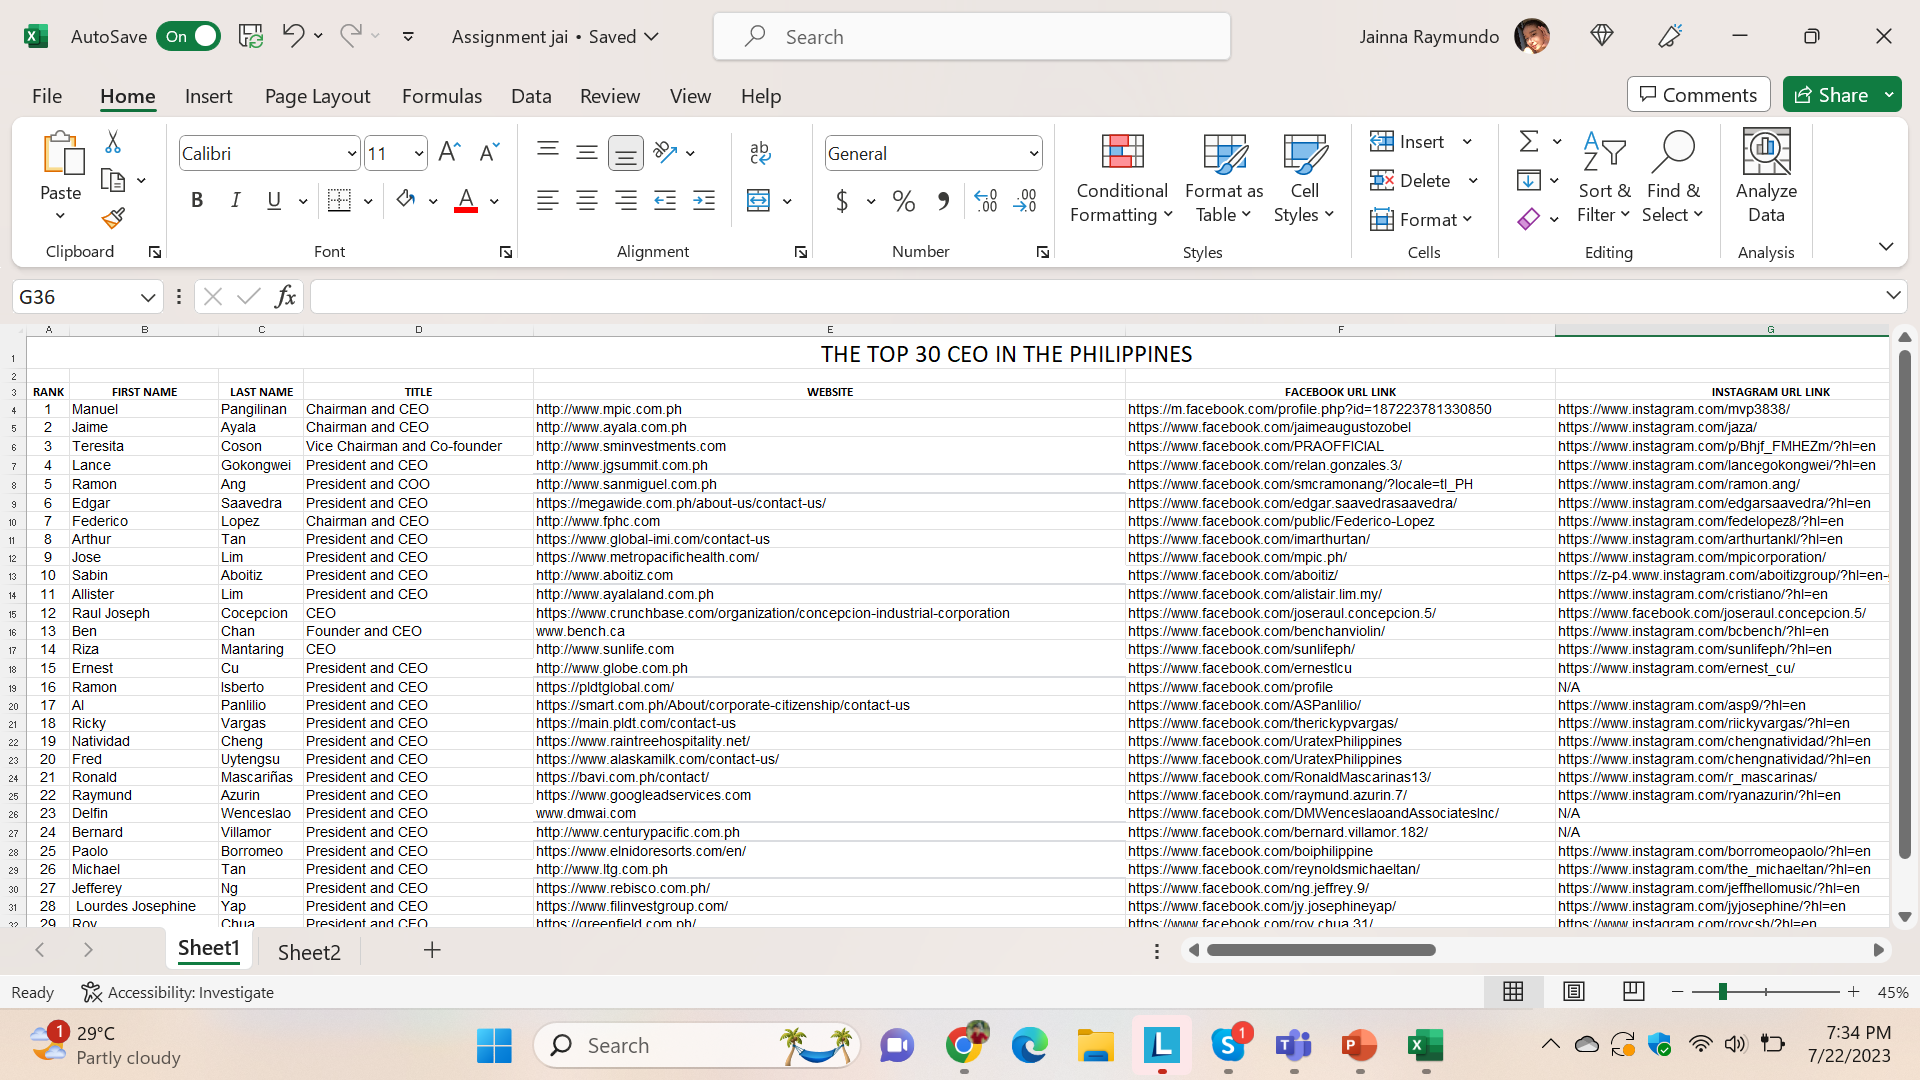Click the Share button
The image size is (1920, 1080).
click(x=1832, y=94)
